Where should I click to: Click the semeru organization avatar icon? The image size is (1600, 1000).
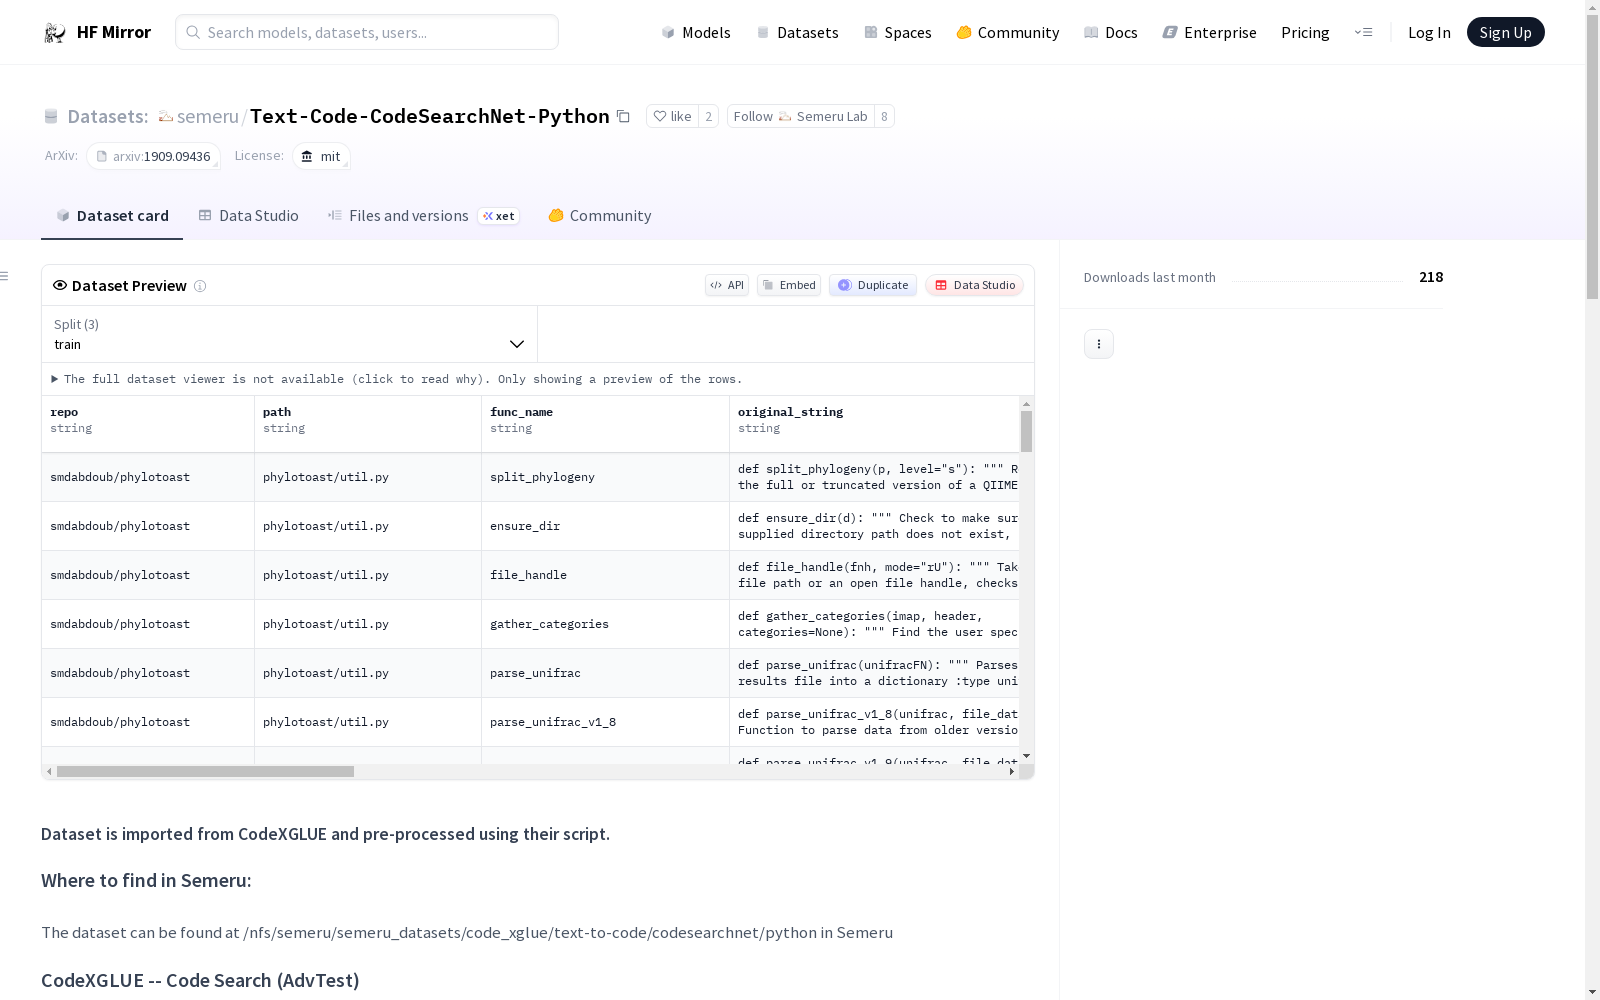[166, 116]
